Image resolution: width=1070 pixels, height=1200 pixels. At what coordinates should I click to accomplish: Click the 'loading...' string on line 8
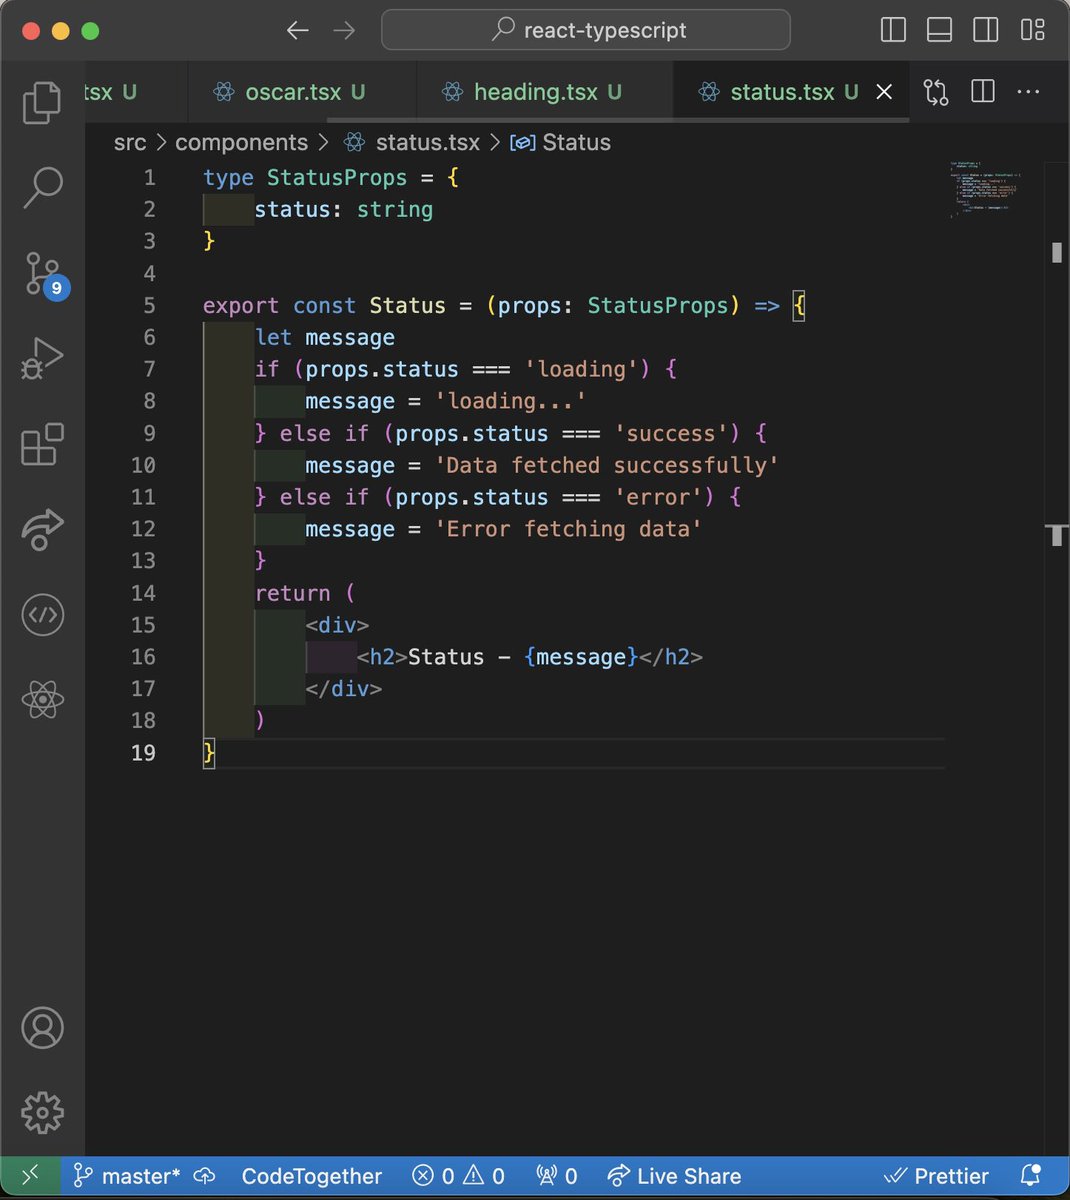[510, 401]
